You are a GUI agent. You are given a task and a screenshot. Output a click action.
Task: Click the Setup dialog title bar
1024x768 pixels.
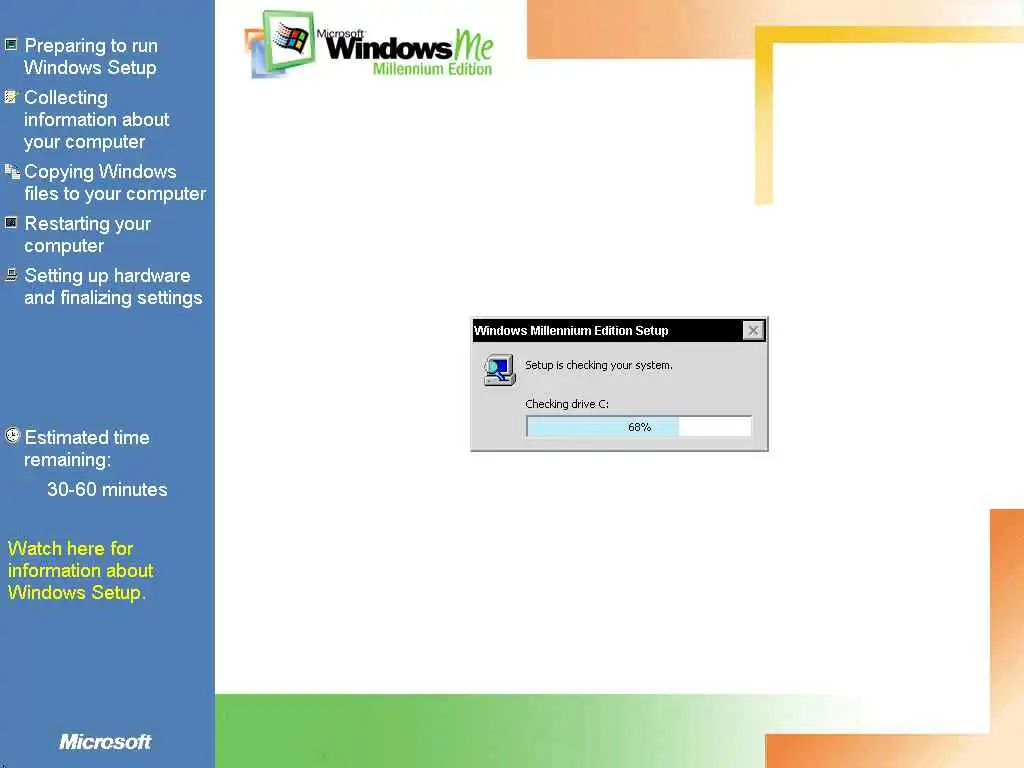coord(618,330)
